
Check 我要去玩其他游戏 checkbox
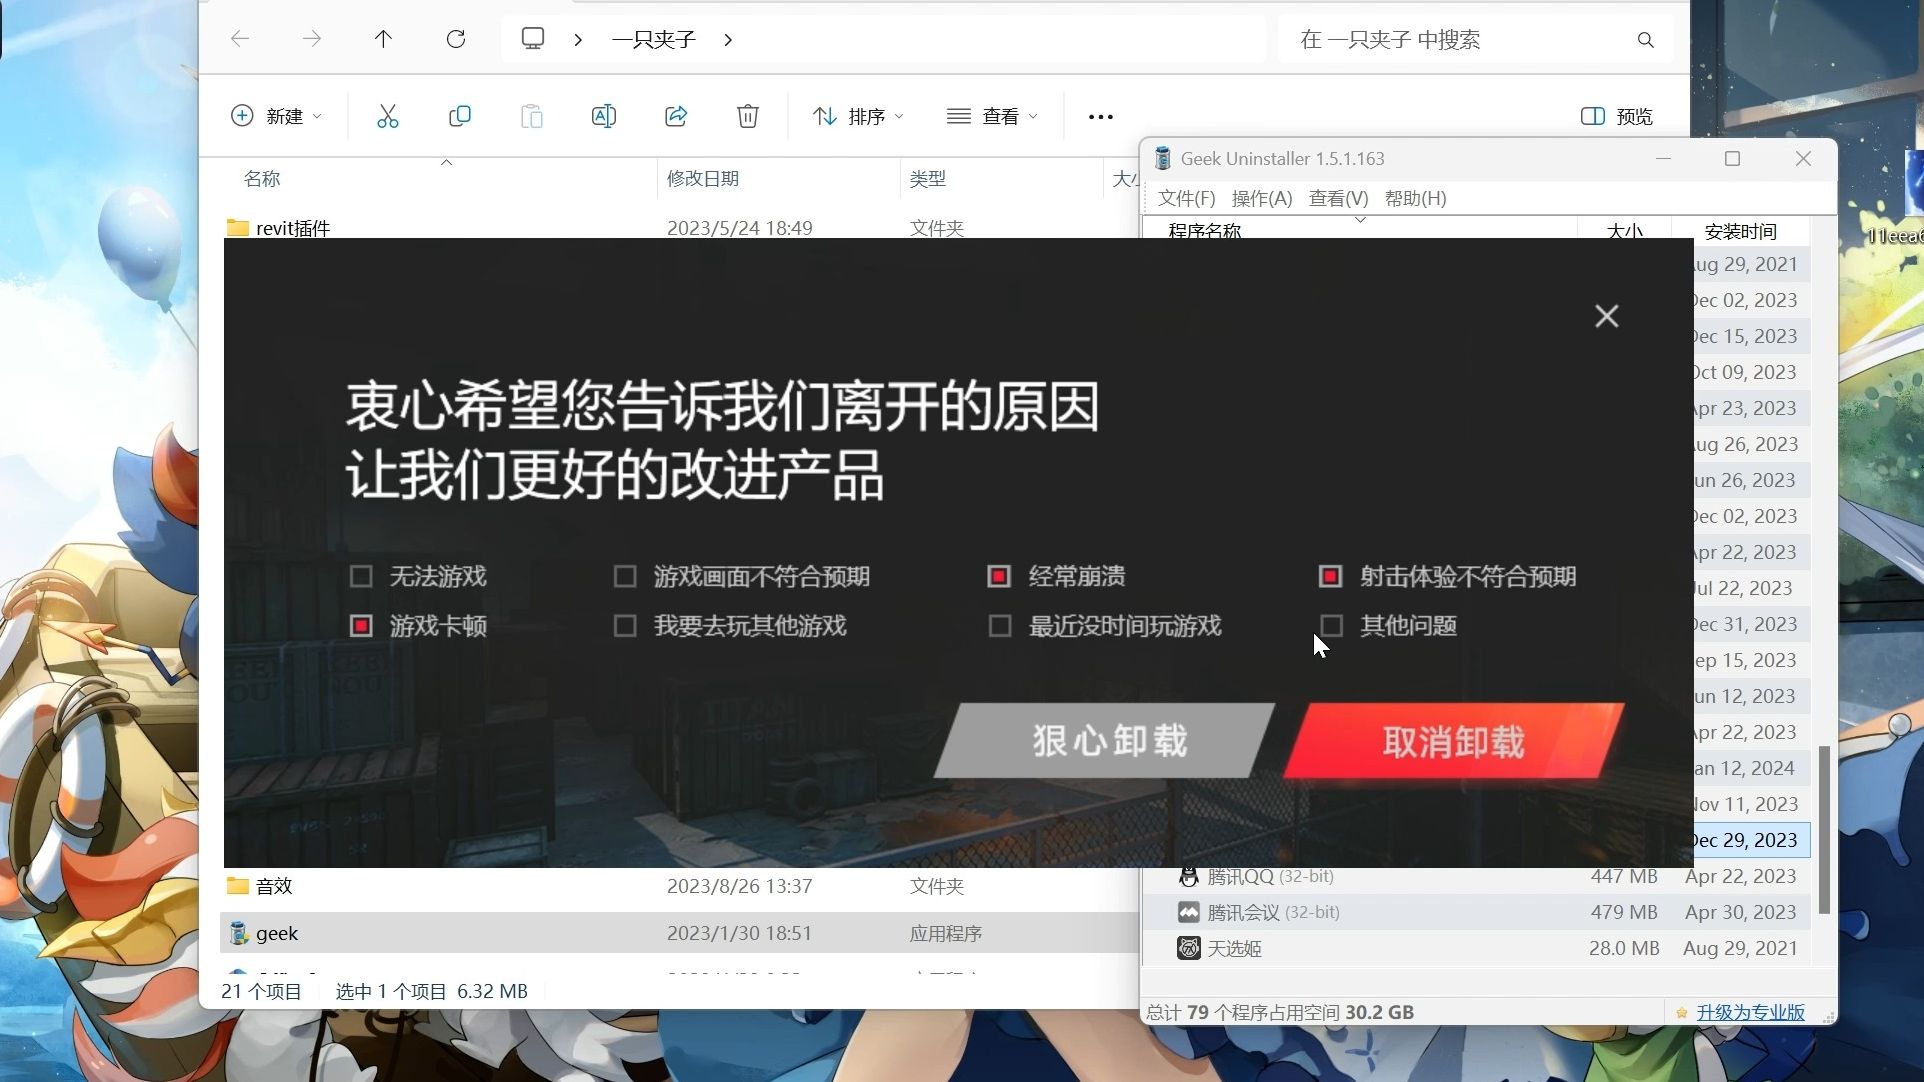click(x=625, y=626)
